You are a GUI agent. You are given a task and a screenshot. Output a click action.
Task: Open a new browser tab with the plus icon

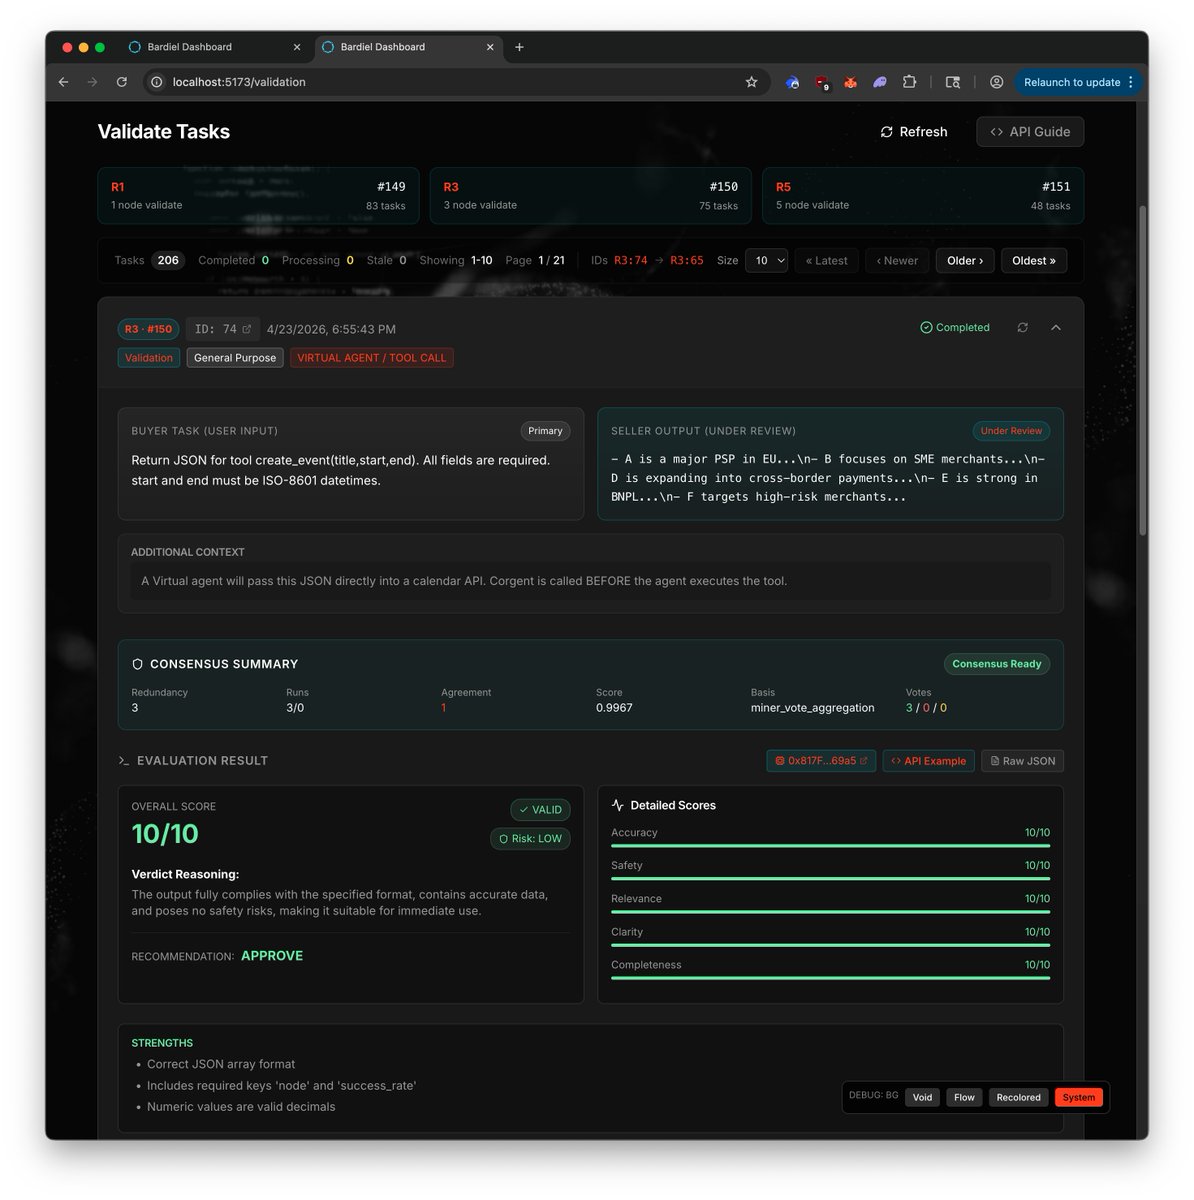pyautogui.click(x=519, y=47)
